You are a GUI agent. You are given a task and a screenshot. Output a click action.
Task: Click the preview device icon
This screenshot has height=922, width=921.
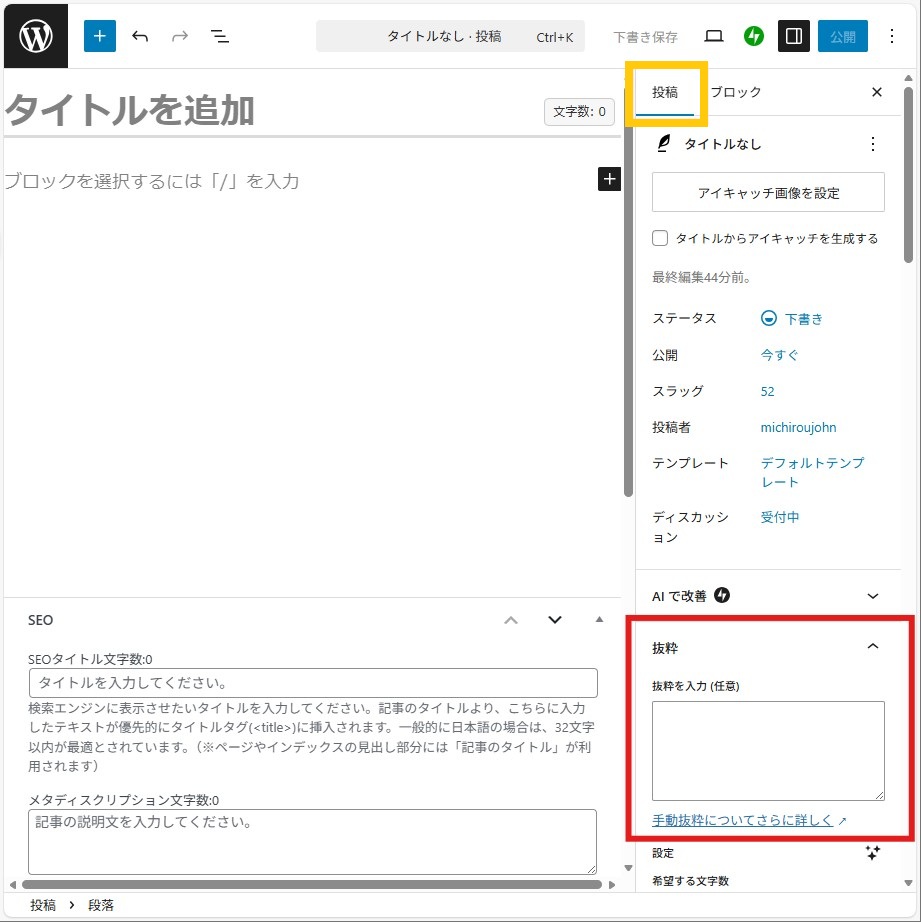714,37
